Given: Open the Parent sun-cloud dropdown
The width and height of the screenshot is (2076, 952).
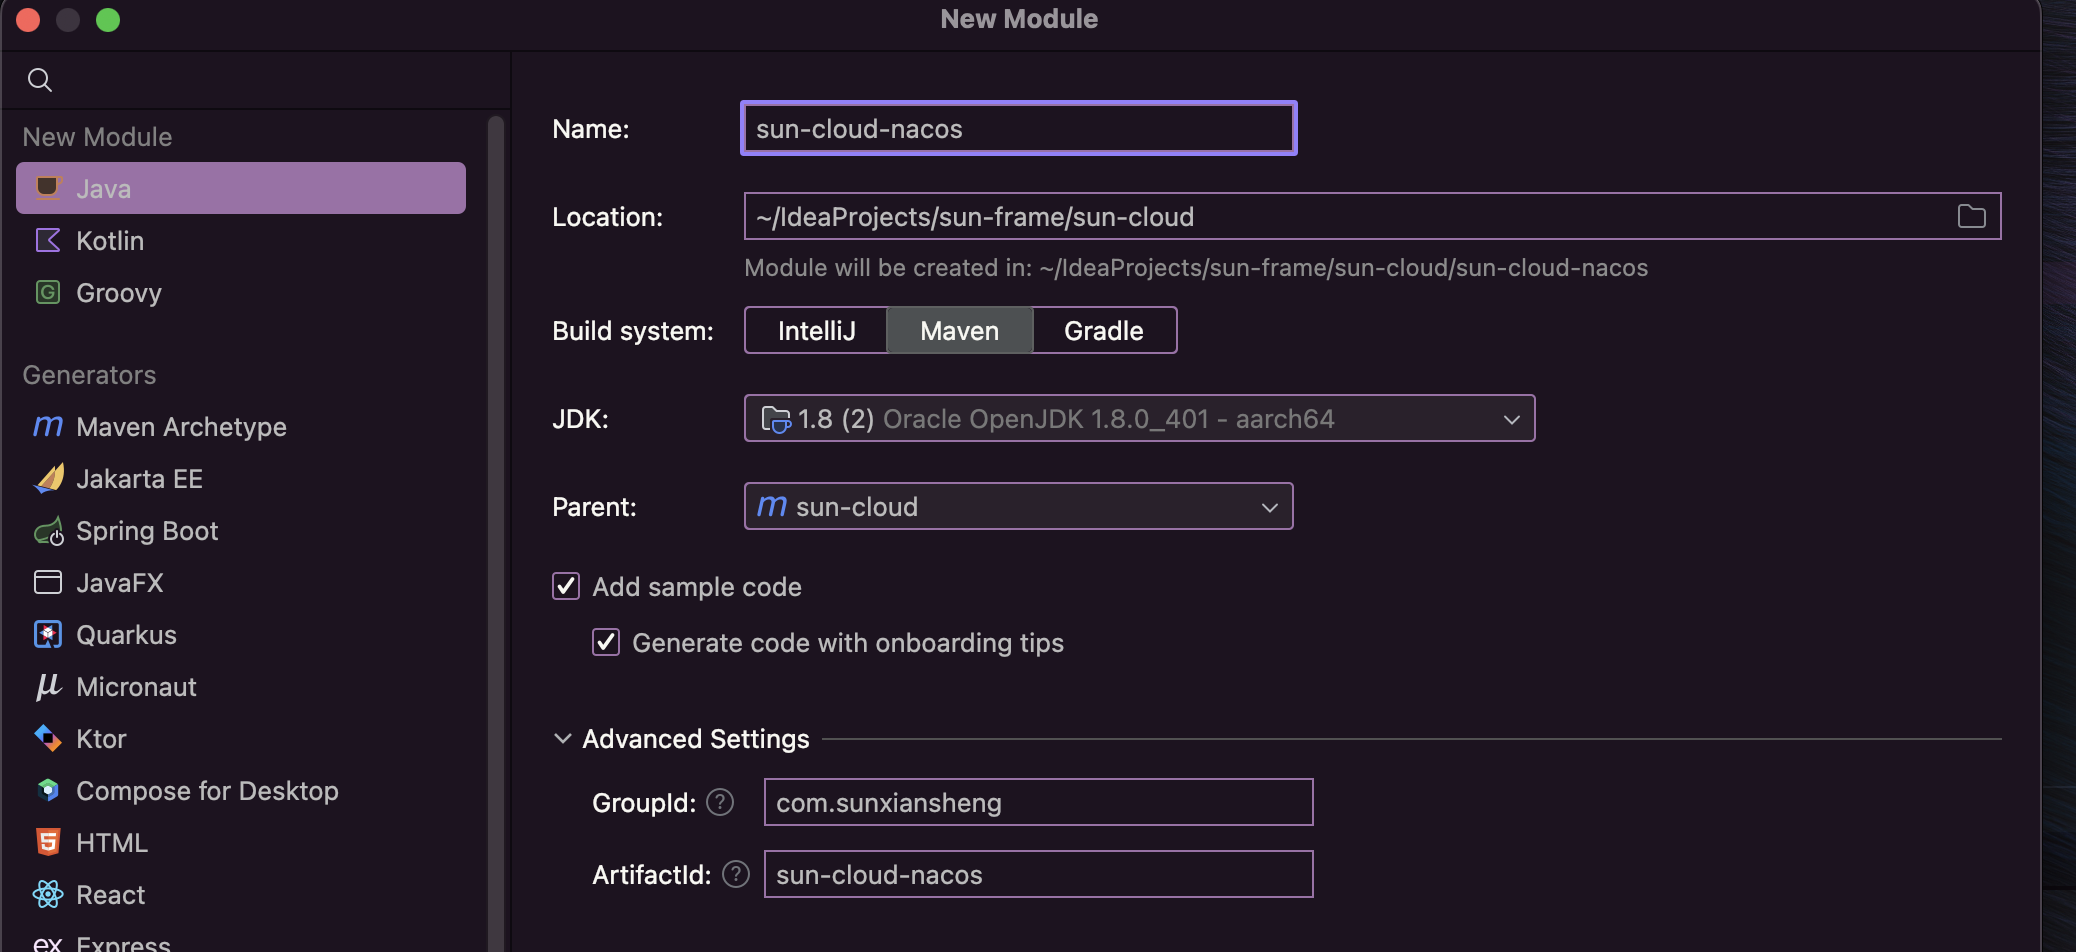Looking at the screenshot, I should (1018, 506).
